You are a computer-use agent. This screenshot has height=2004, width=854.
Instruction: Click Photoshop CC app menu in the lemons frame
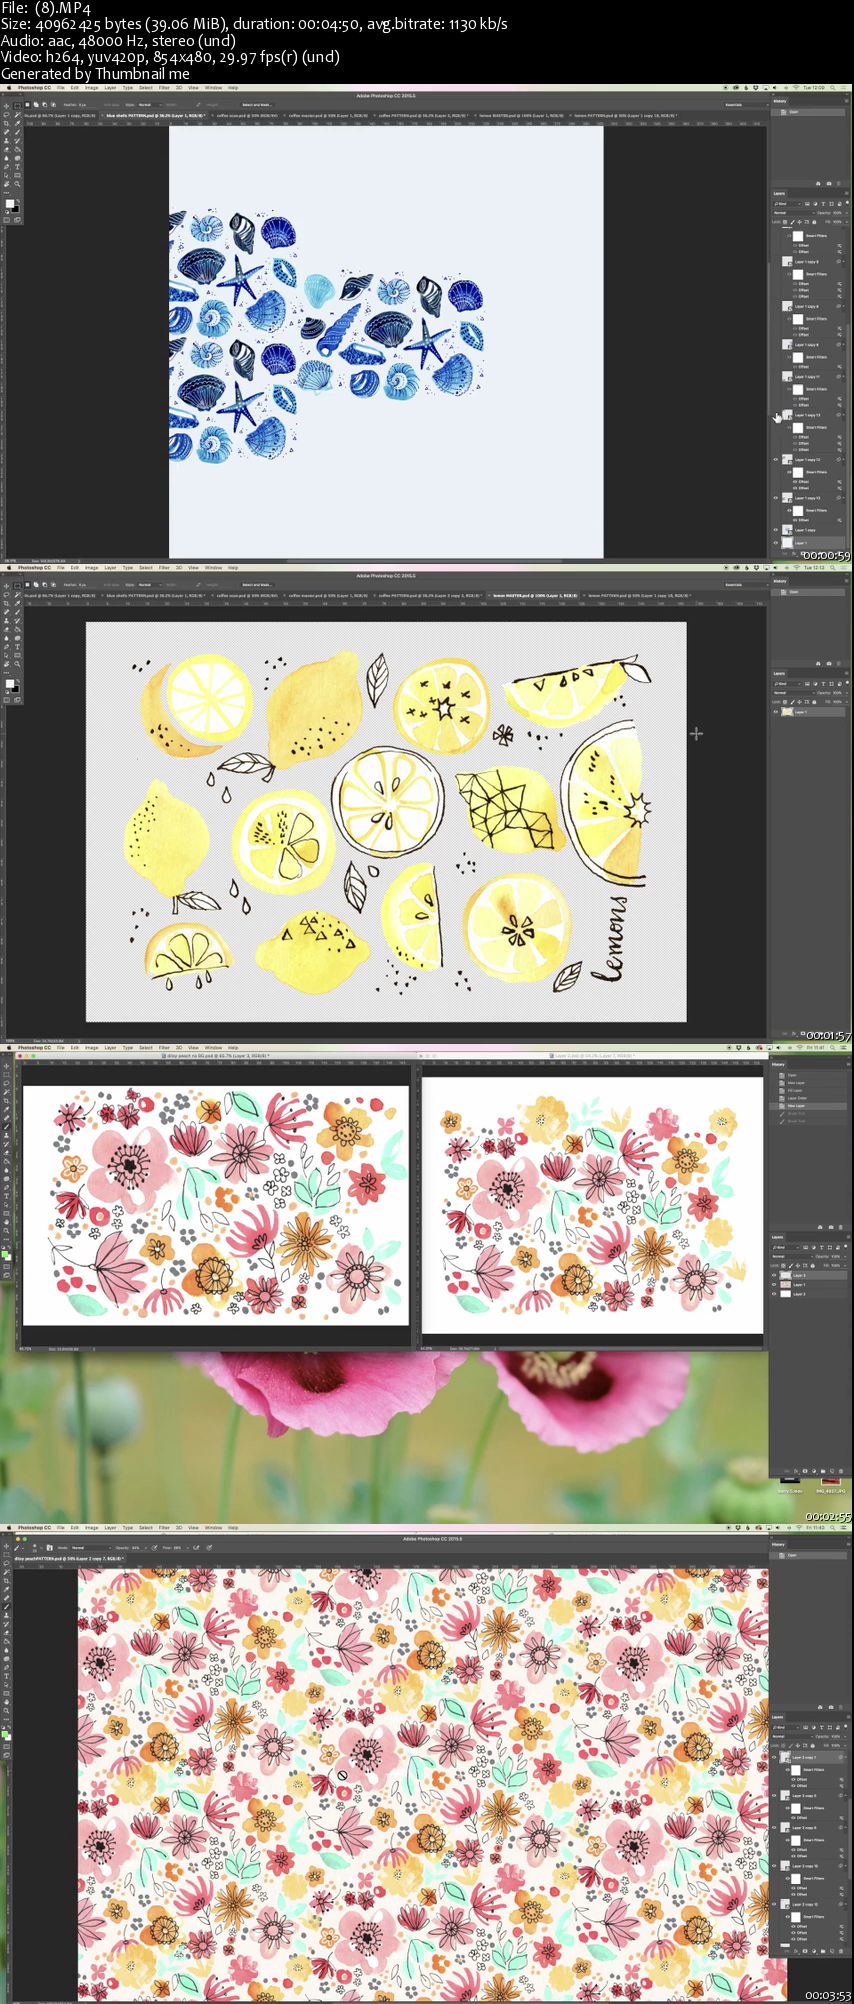[34, 567]
